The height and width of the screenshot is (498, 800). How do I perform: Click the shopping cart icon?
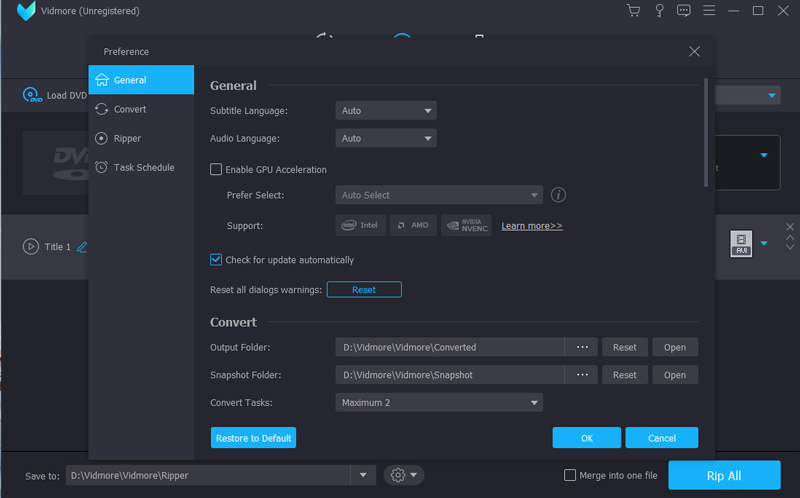click(633, 11)
